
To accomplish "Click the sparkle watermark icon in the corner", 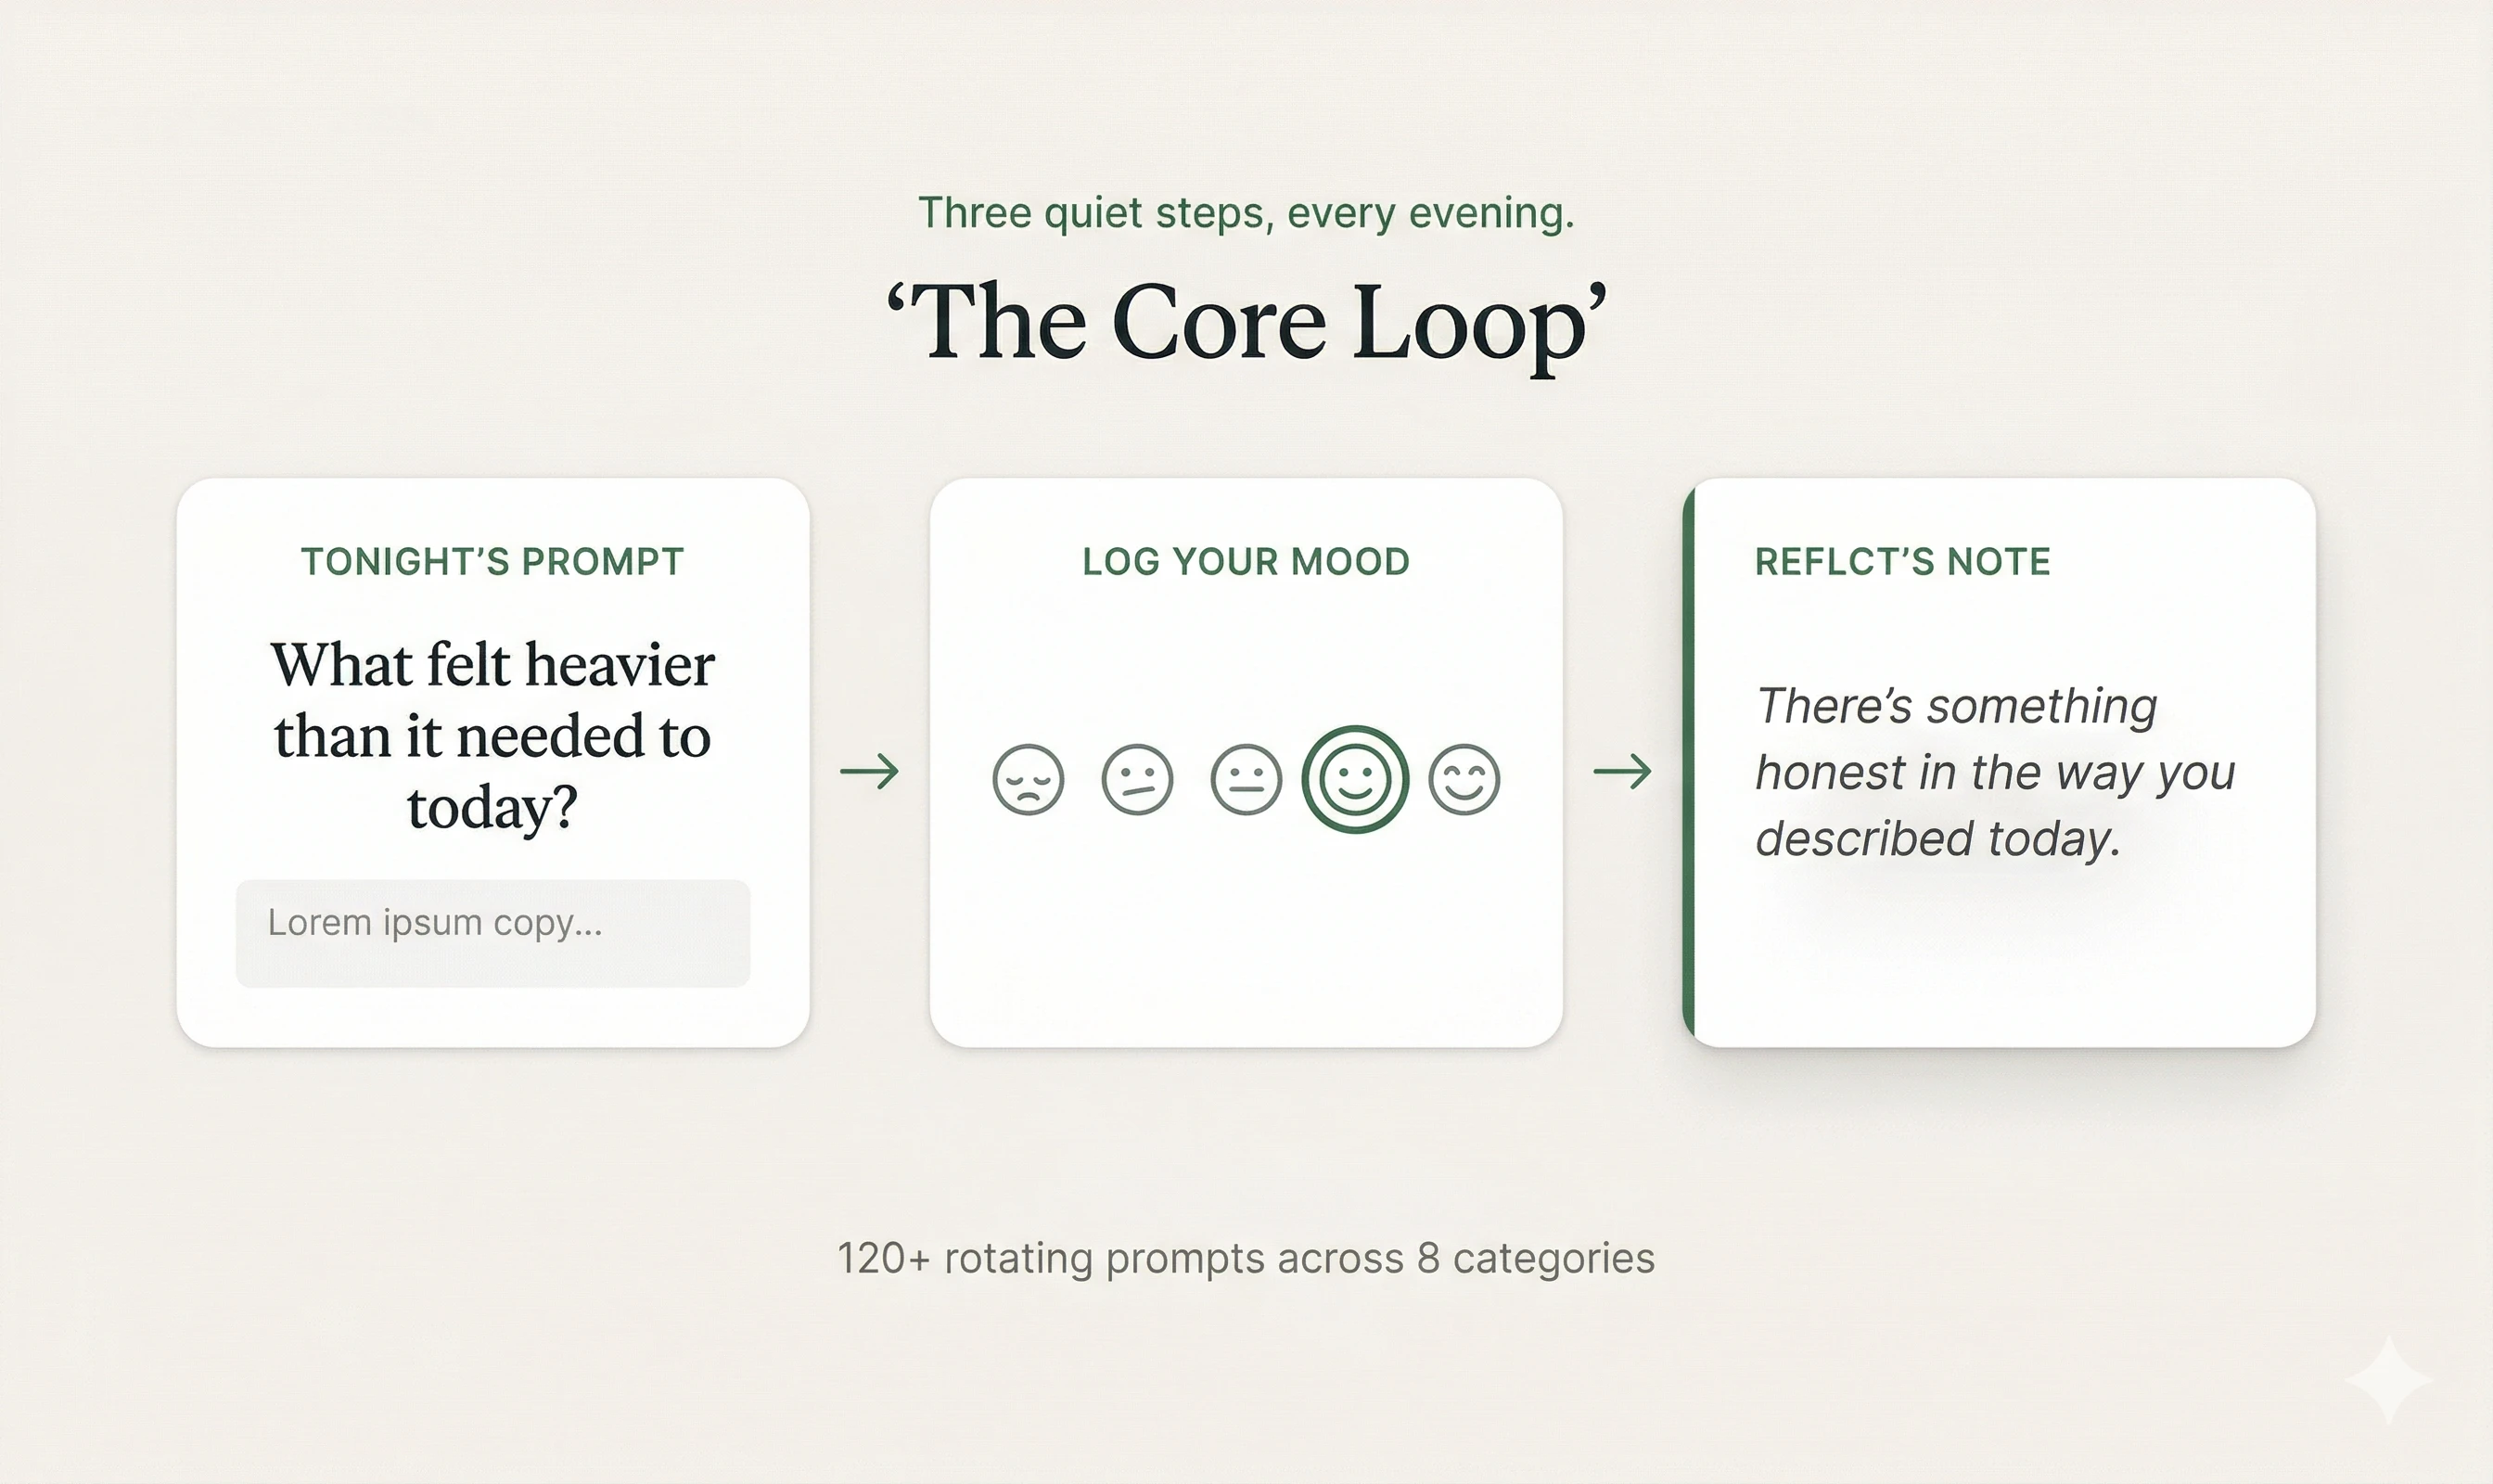I will (2388, 1380).
